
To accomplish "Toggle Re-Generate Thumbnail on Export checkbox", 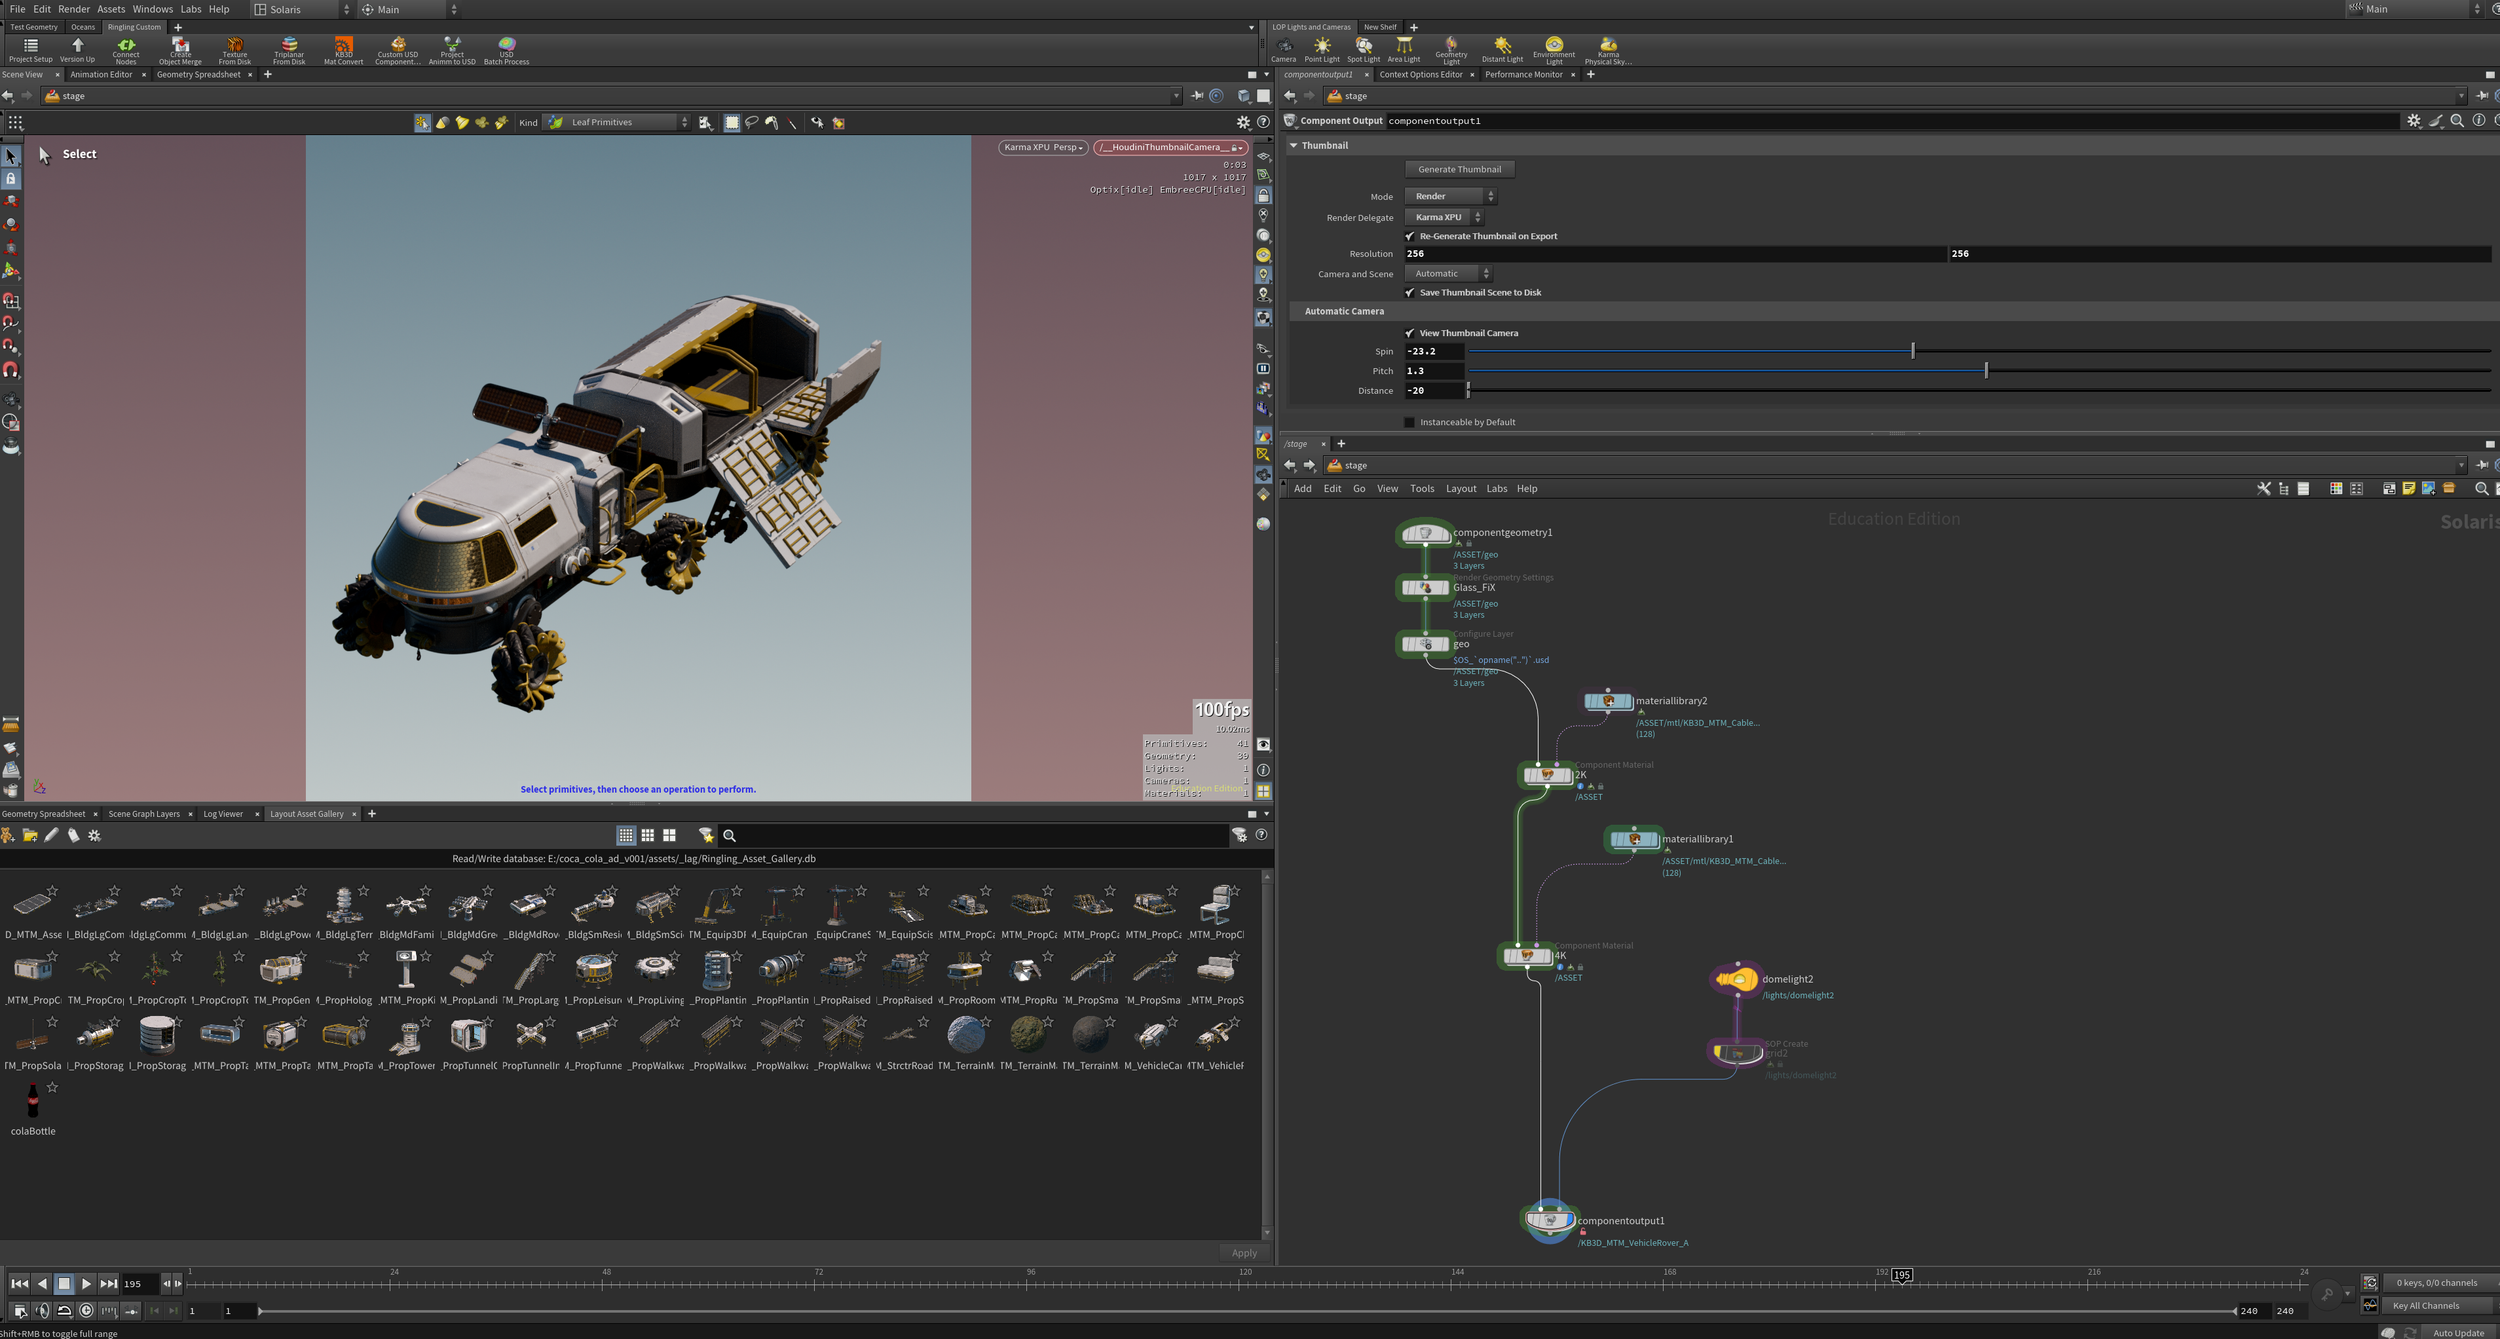I will pyautogui.click(x=1410, y=236).
